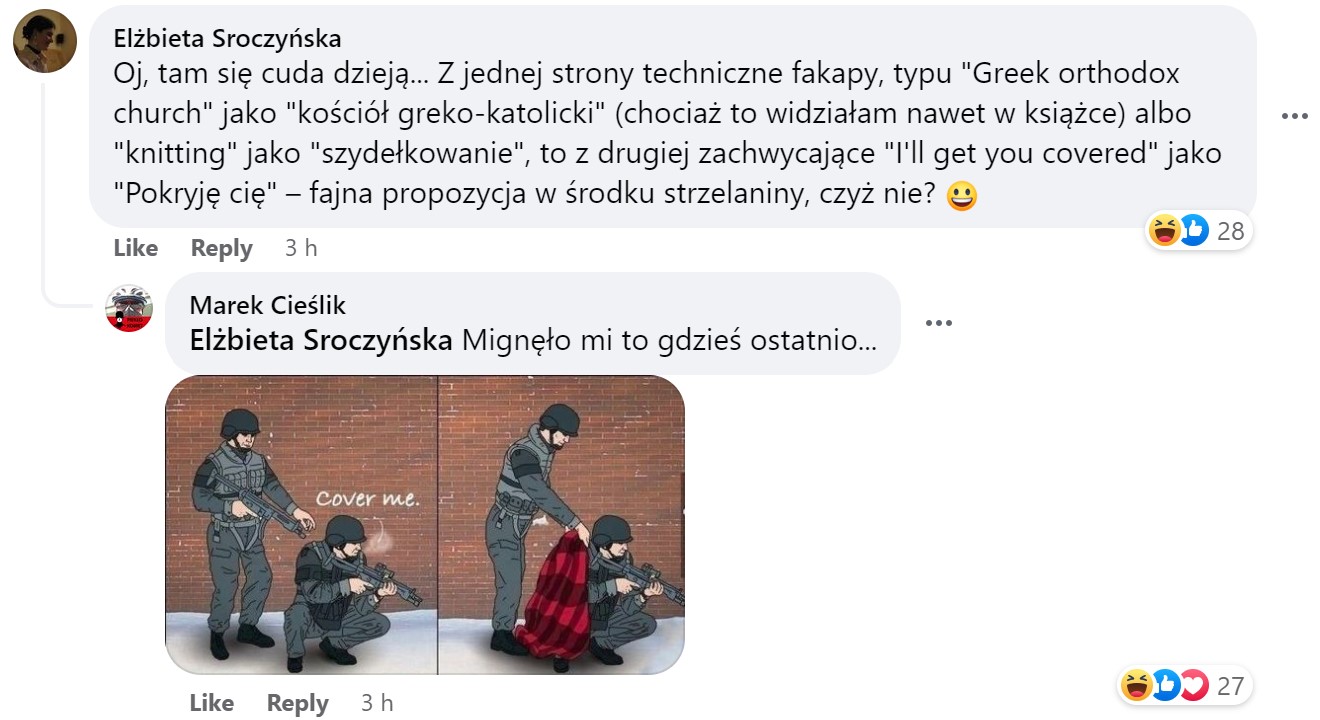Reply to Marek Cieślik's comment
Image resolution: width=1320 pixels, height=720 pixels.
point(298,703)
